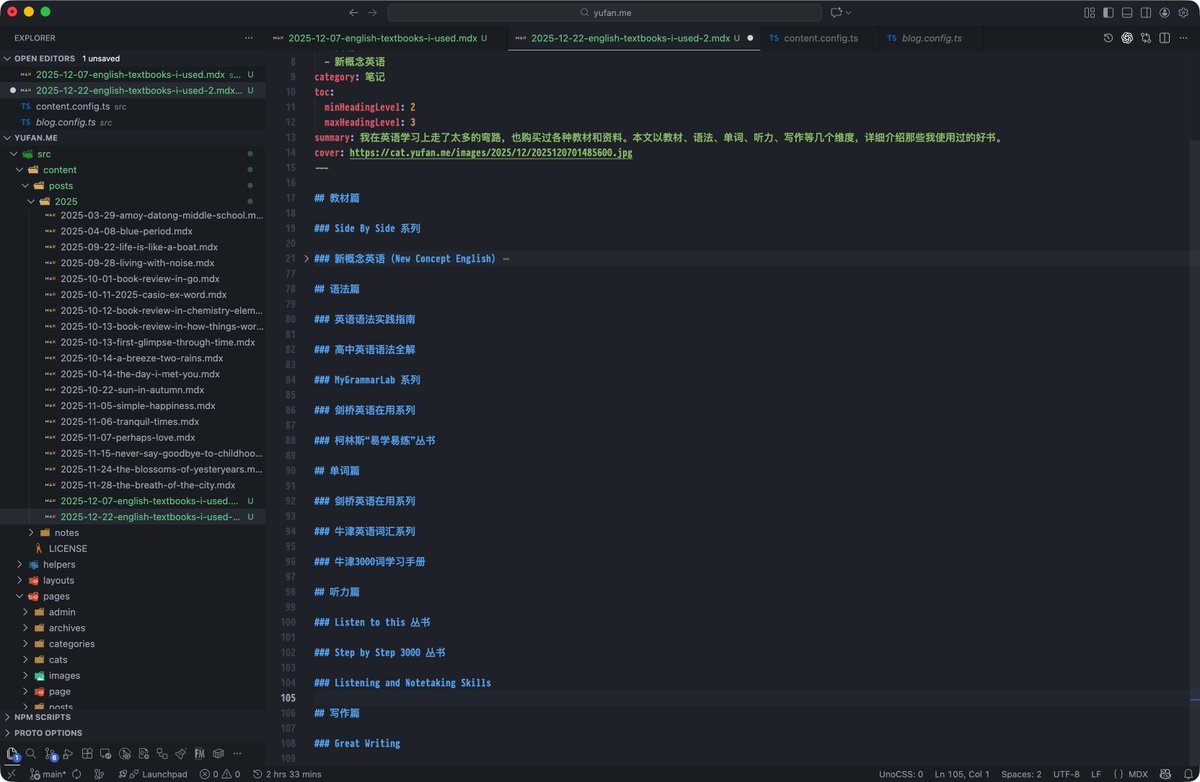Click the yufan.me command center search box

click(x=604, y=12)
